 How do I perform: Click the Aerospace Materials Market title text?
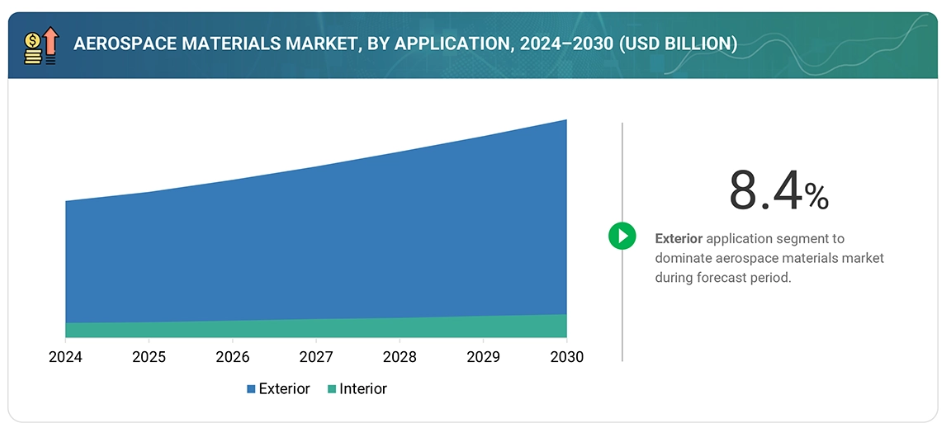point(405,43)
